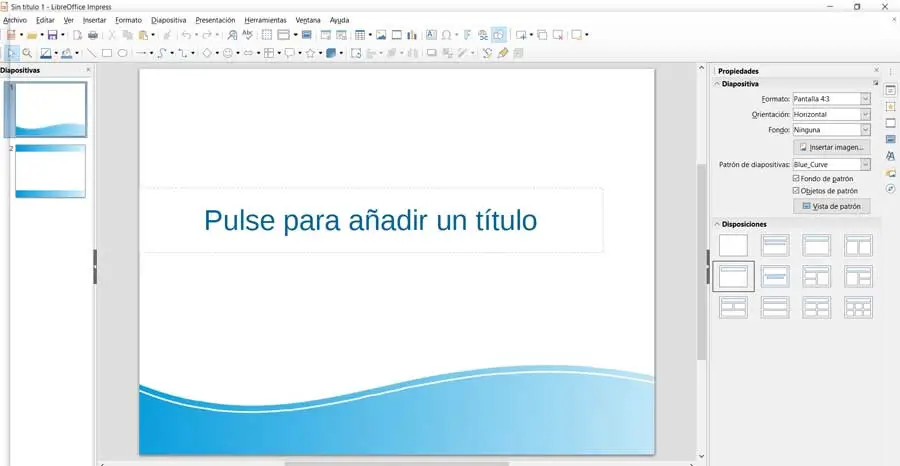Open the Fondo dropdown showing Ninguna
Viewport: 900px width, 466px height.
pyautogui.click(x=831, y=130)
